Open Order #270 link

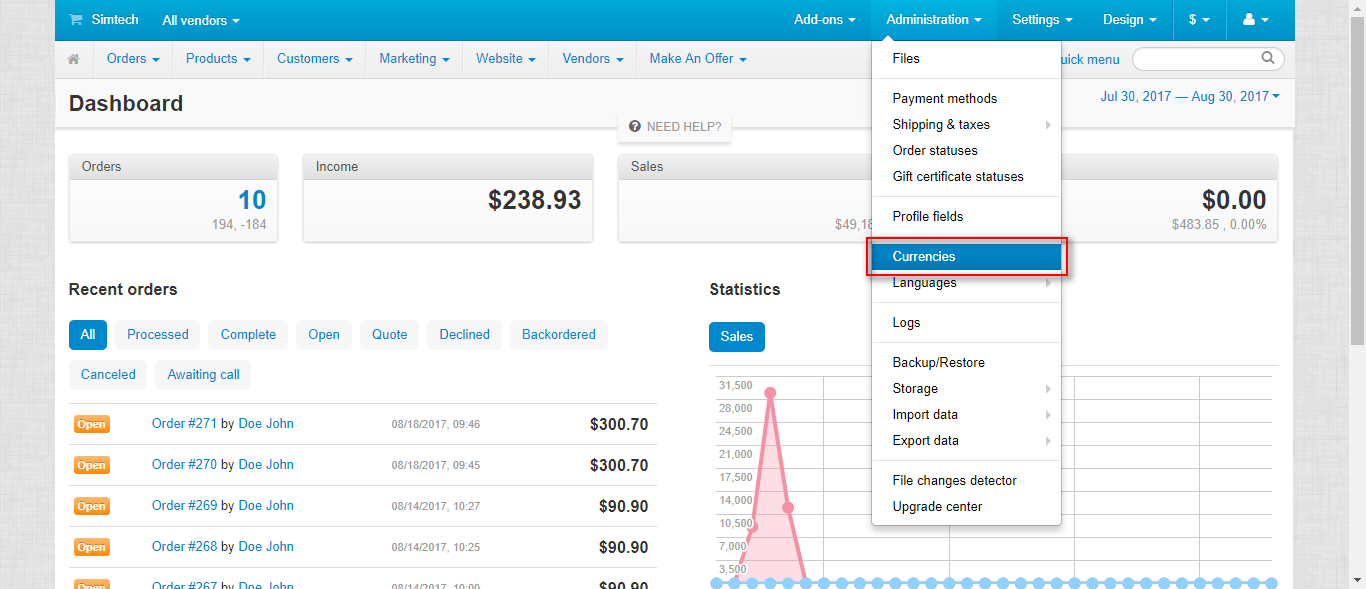point(184,465)
